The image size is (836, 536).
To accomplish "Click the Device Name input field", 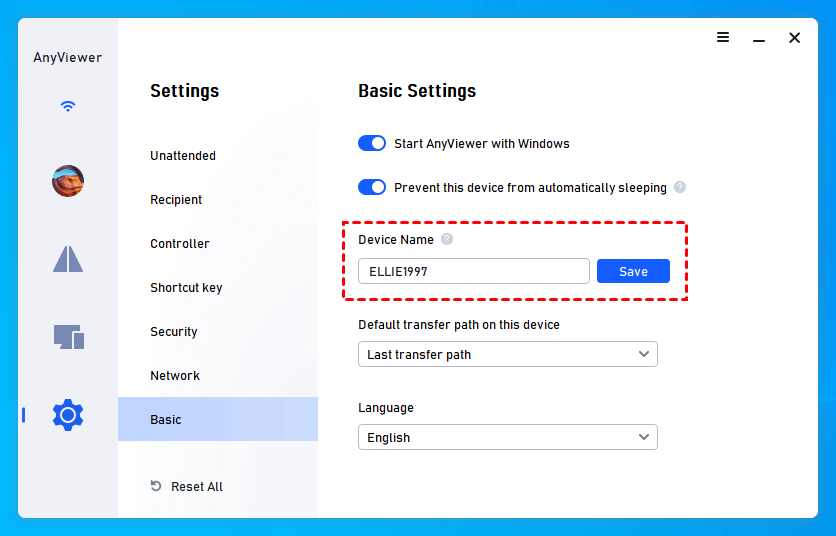I will click(473, 271).
